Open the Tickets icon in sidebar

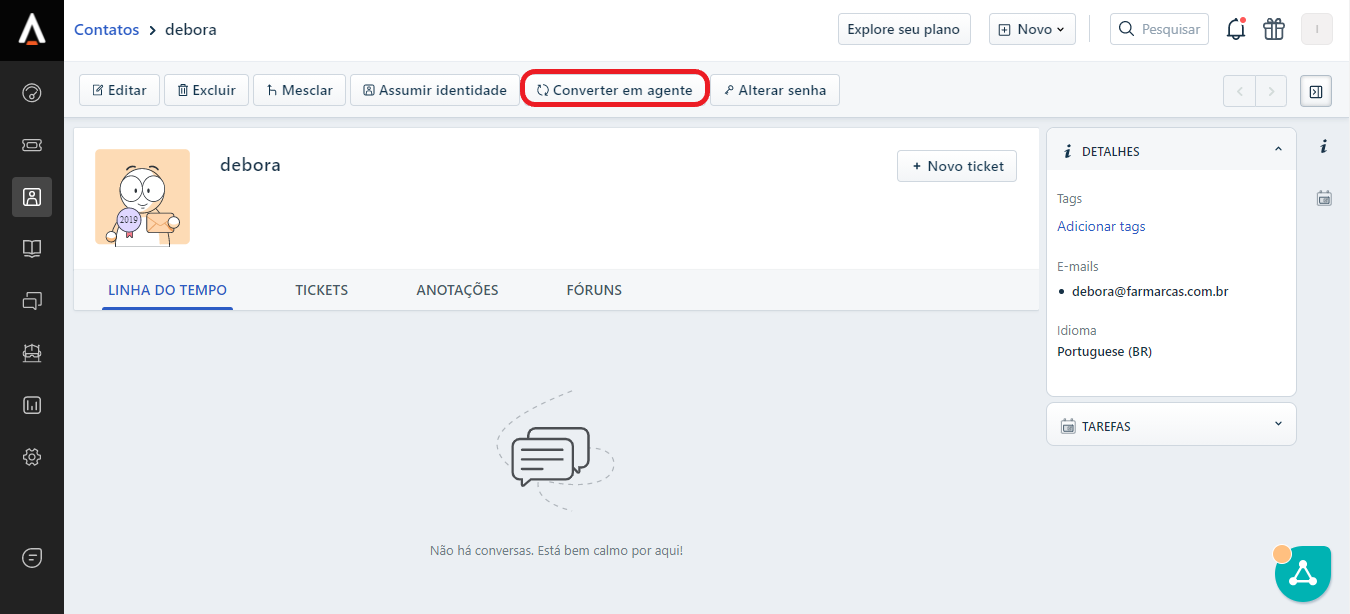point(32,145)
